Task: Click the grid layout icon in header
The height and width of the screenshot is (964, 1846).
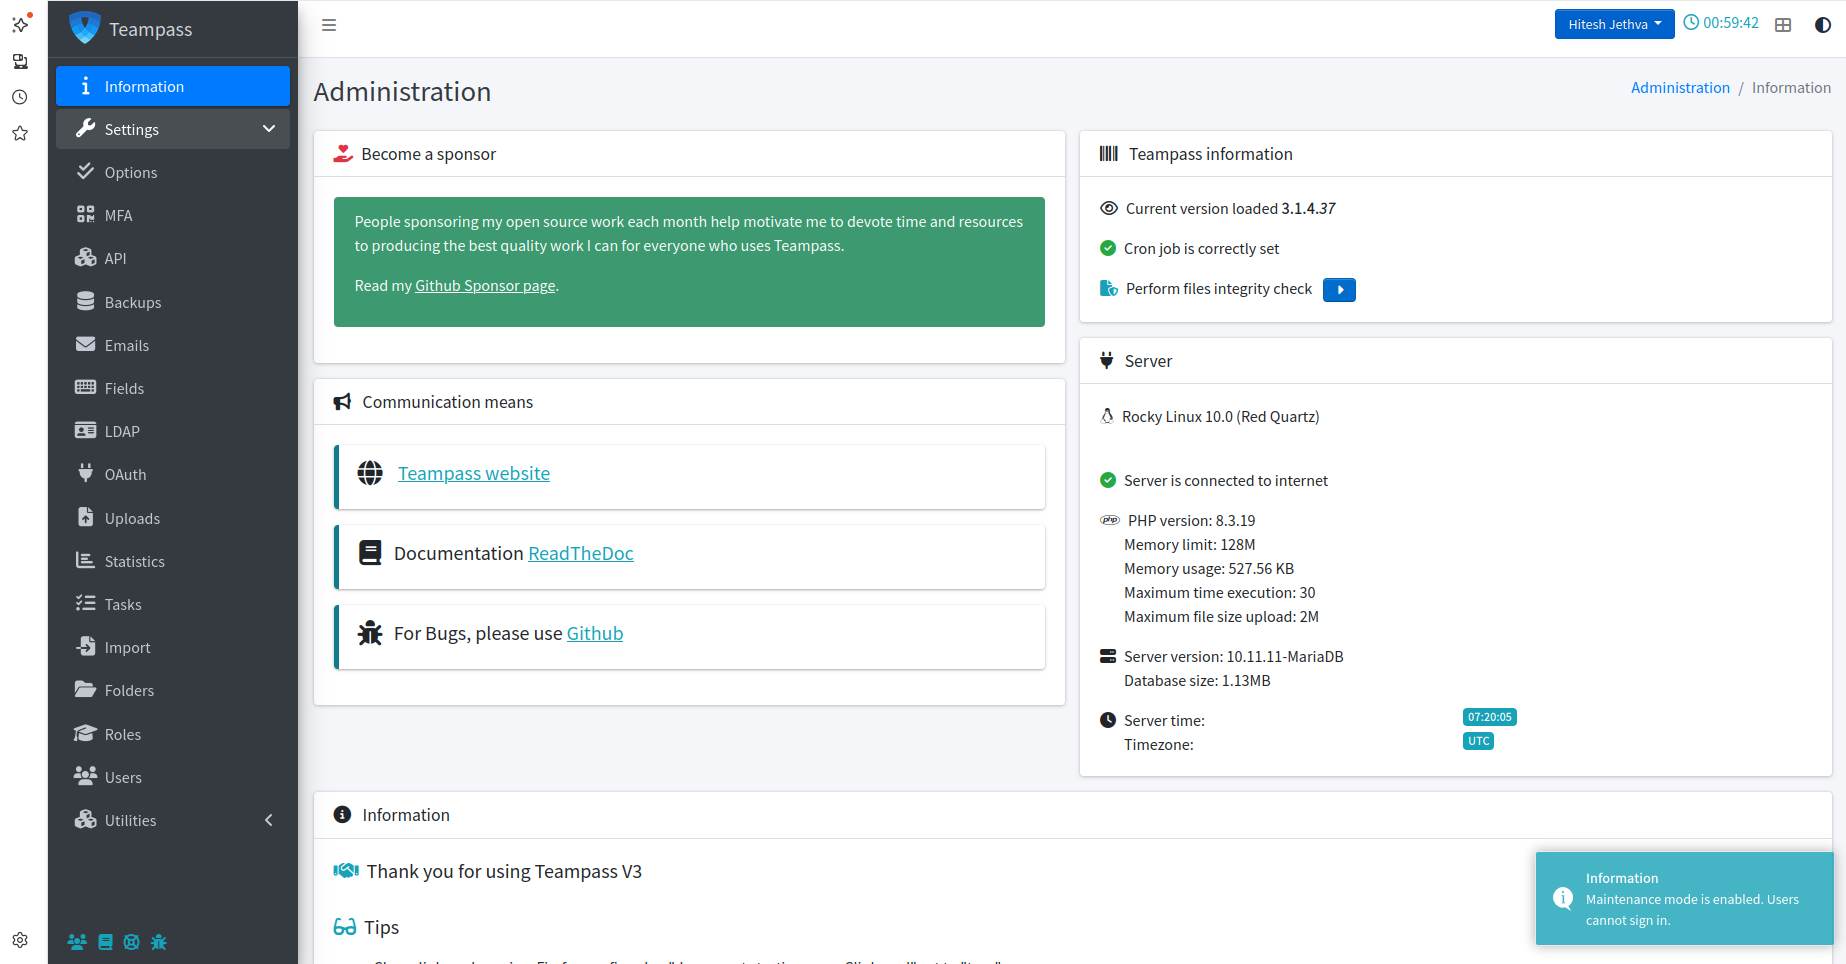Action: pyautogui.click(x=1783, y=25)
